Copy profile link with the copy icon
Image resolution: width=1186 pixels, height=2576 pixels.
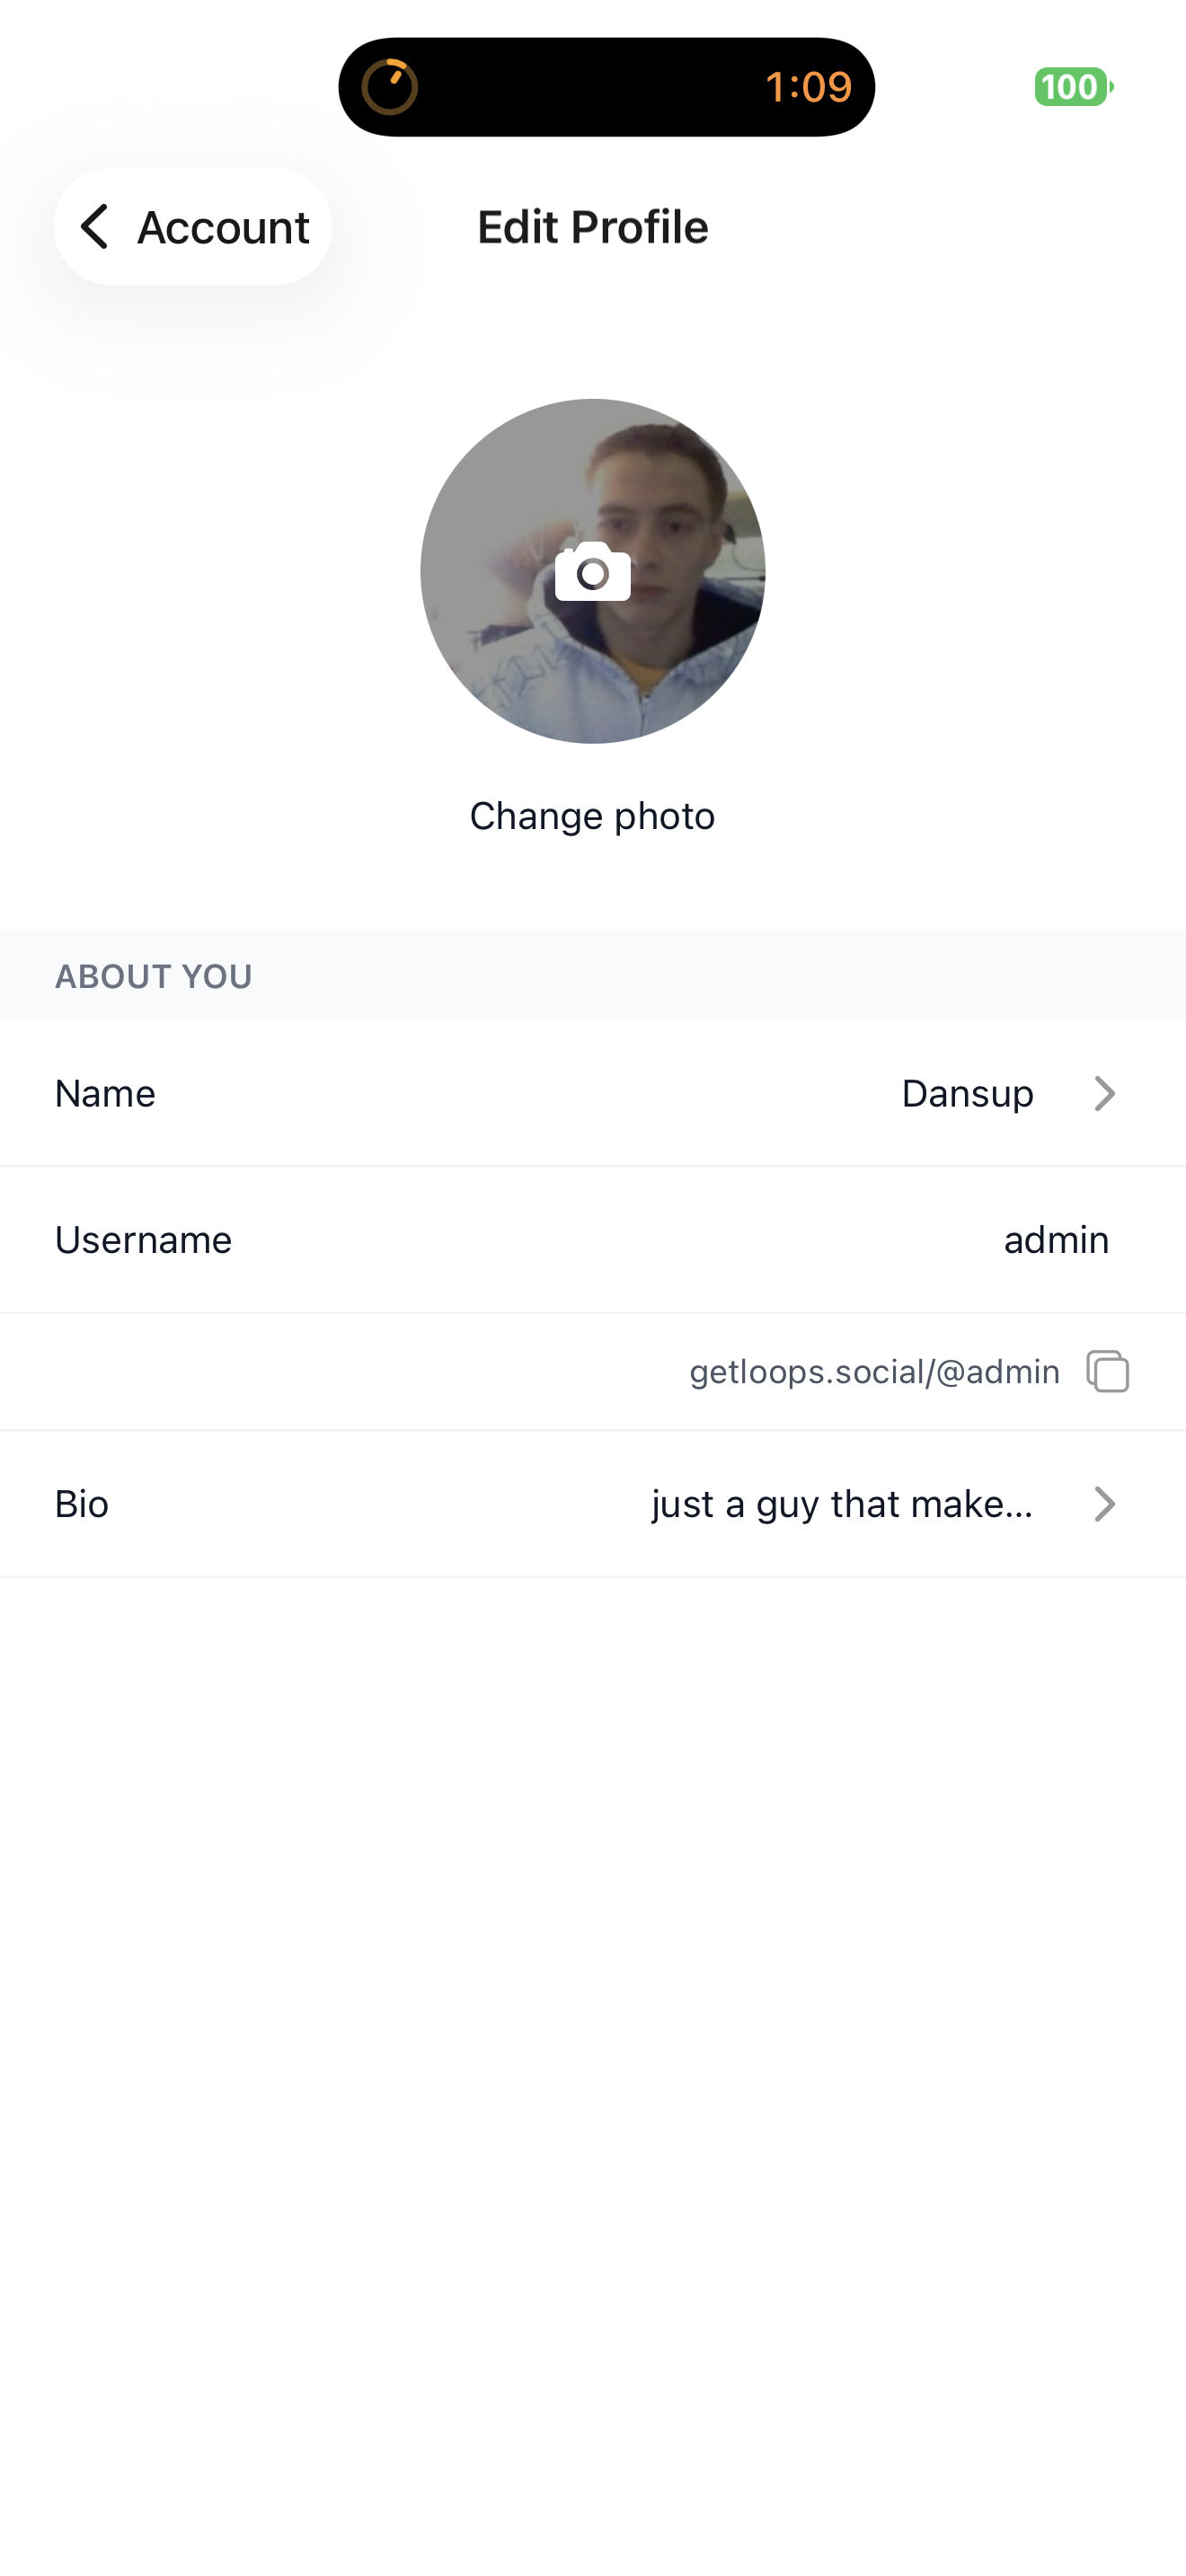coord(1108,1371)
